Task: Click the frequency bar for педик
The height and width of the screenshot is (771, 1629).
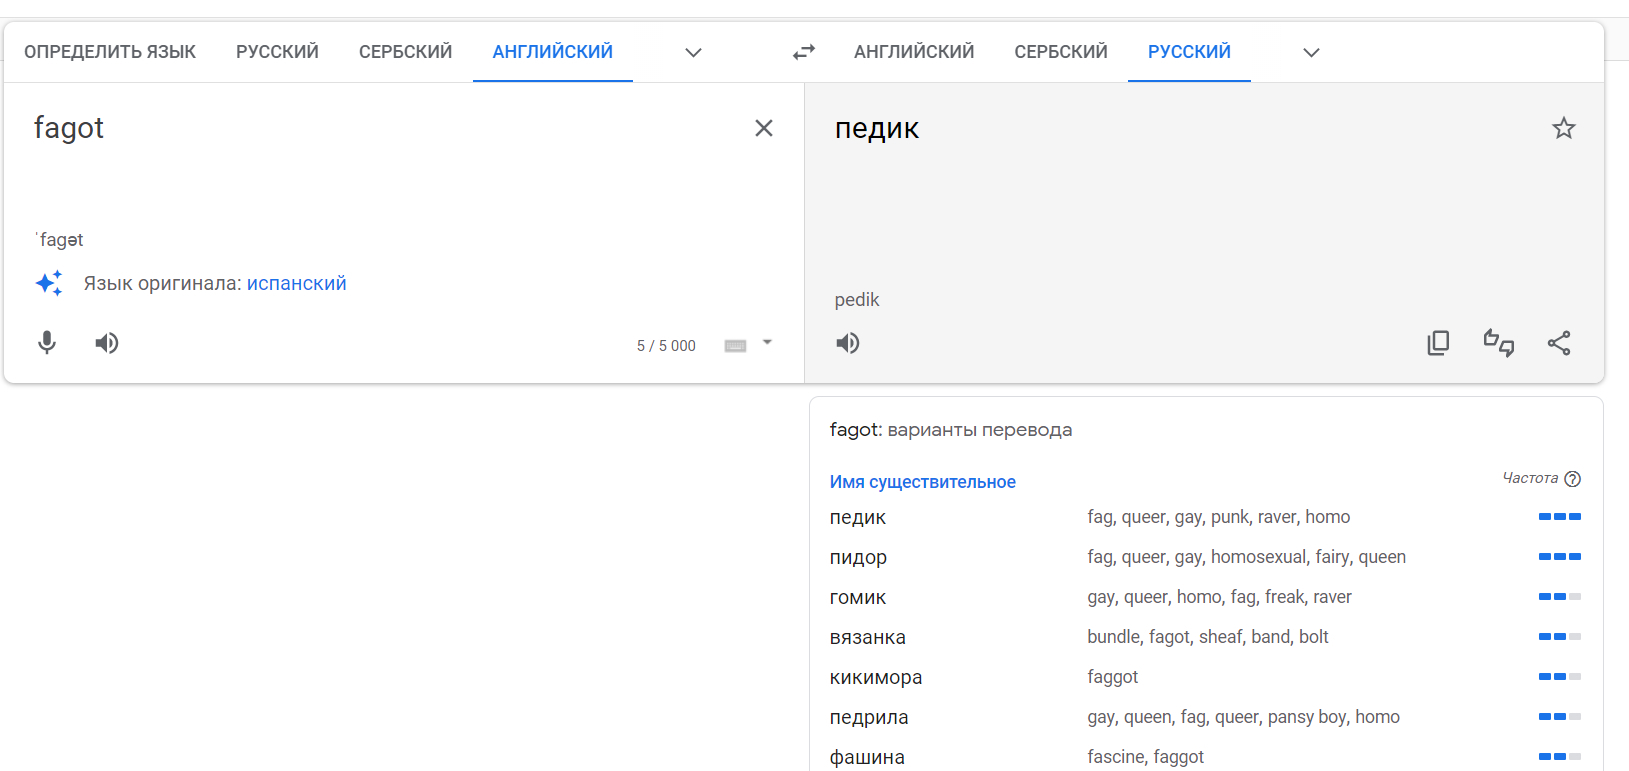Action: pos(1560,517)
